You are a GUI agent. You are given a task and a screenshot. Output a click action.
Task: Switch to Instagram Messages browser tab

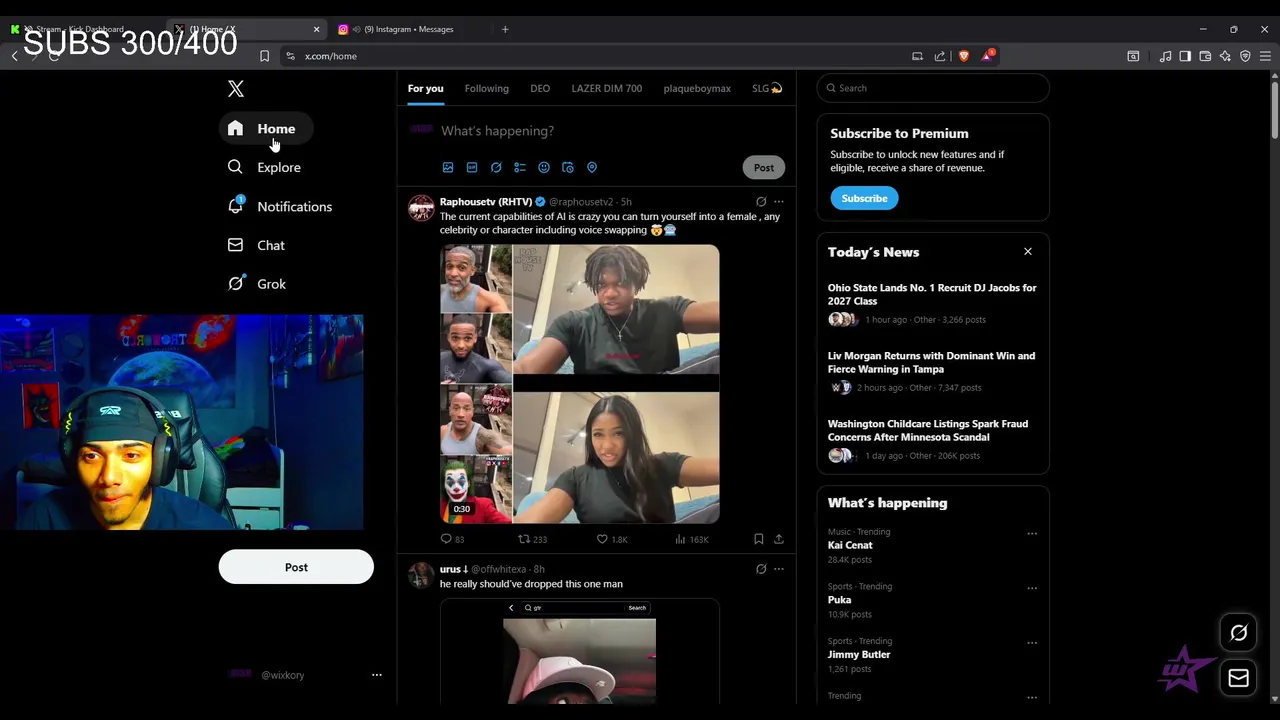click(410, 29)
